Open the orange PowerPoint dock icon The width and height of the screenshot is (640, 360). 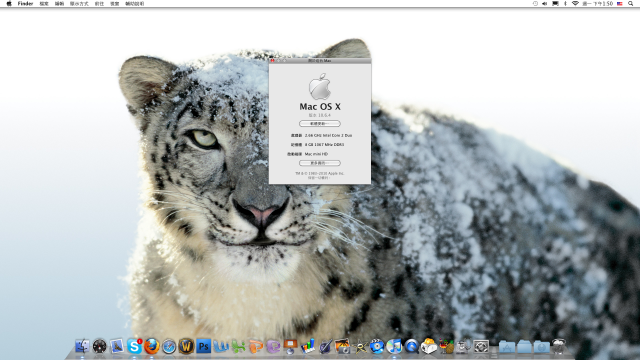[x=256, y=347]
